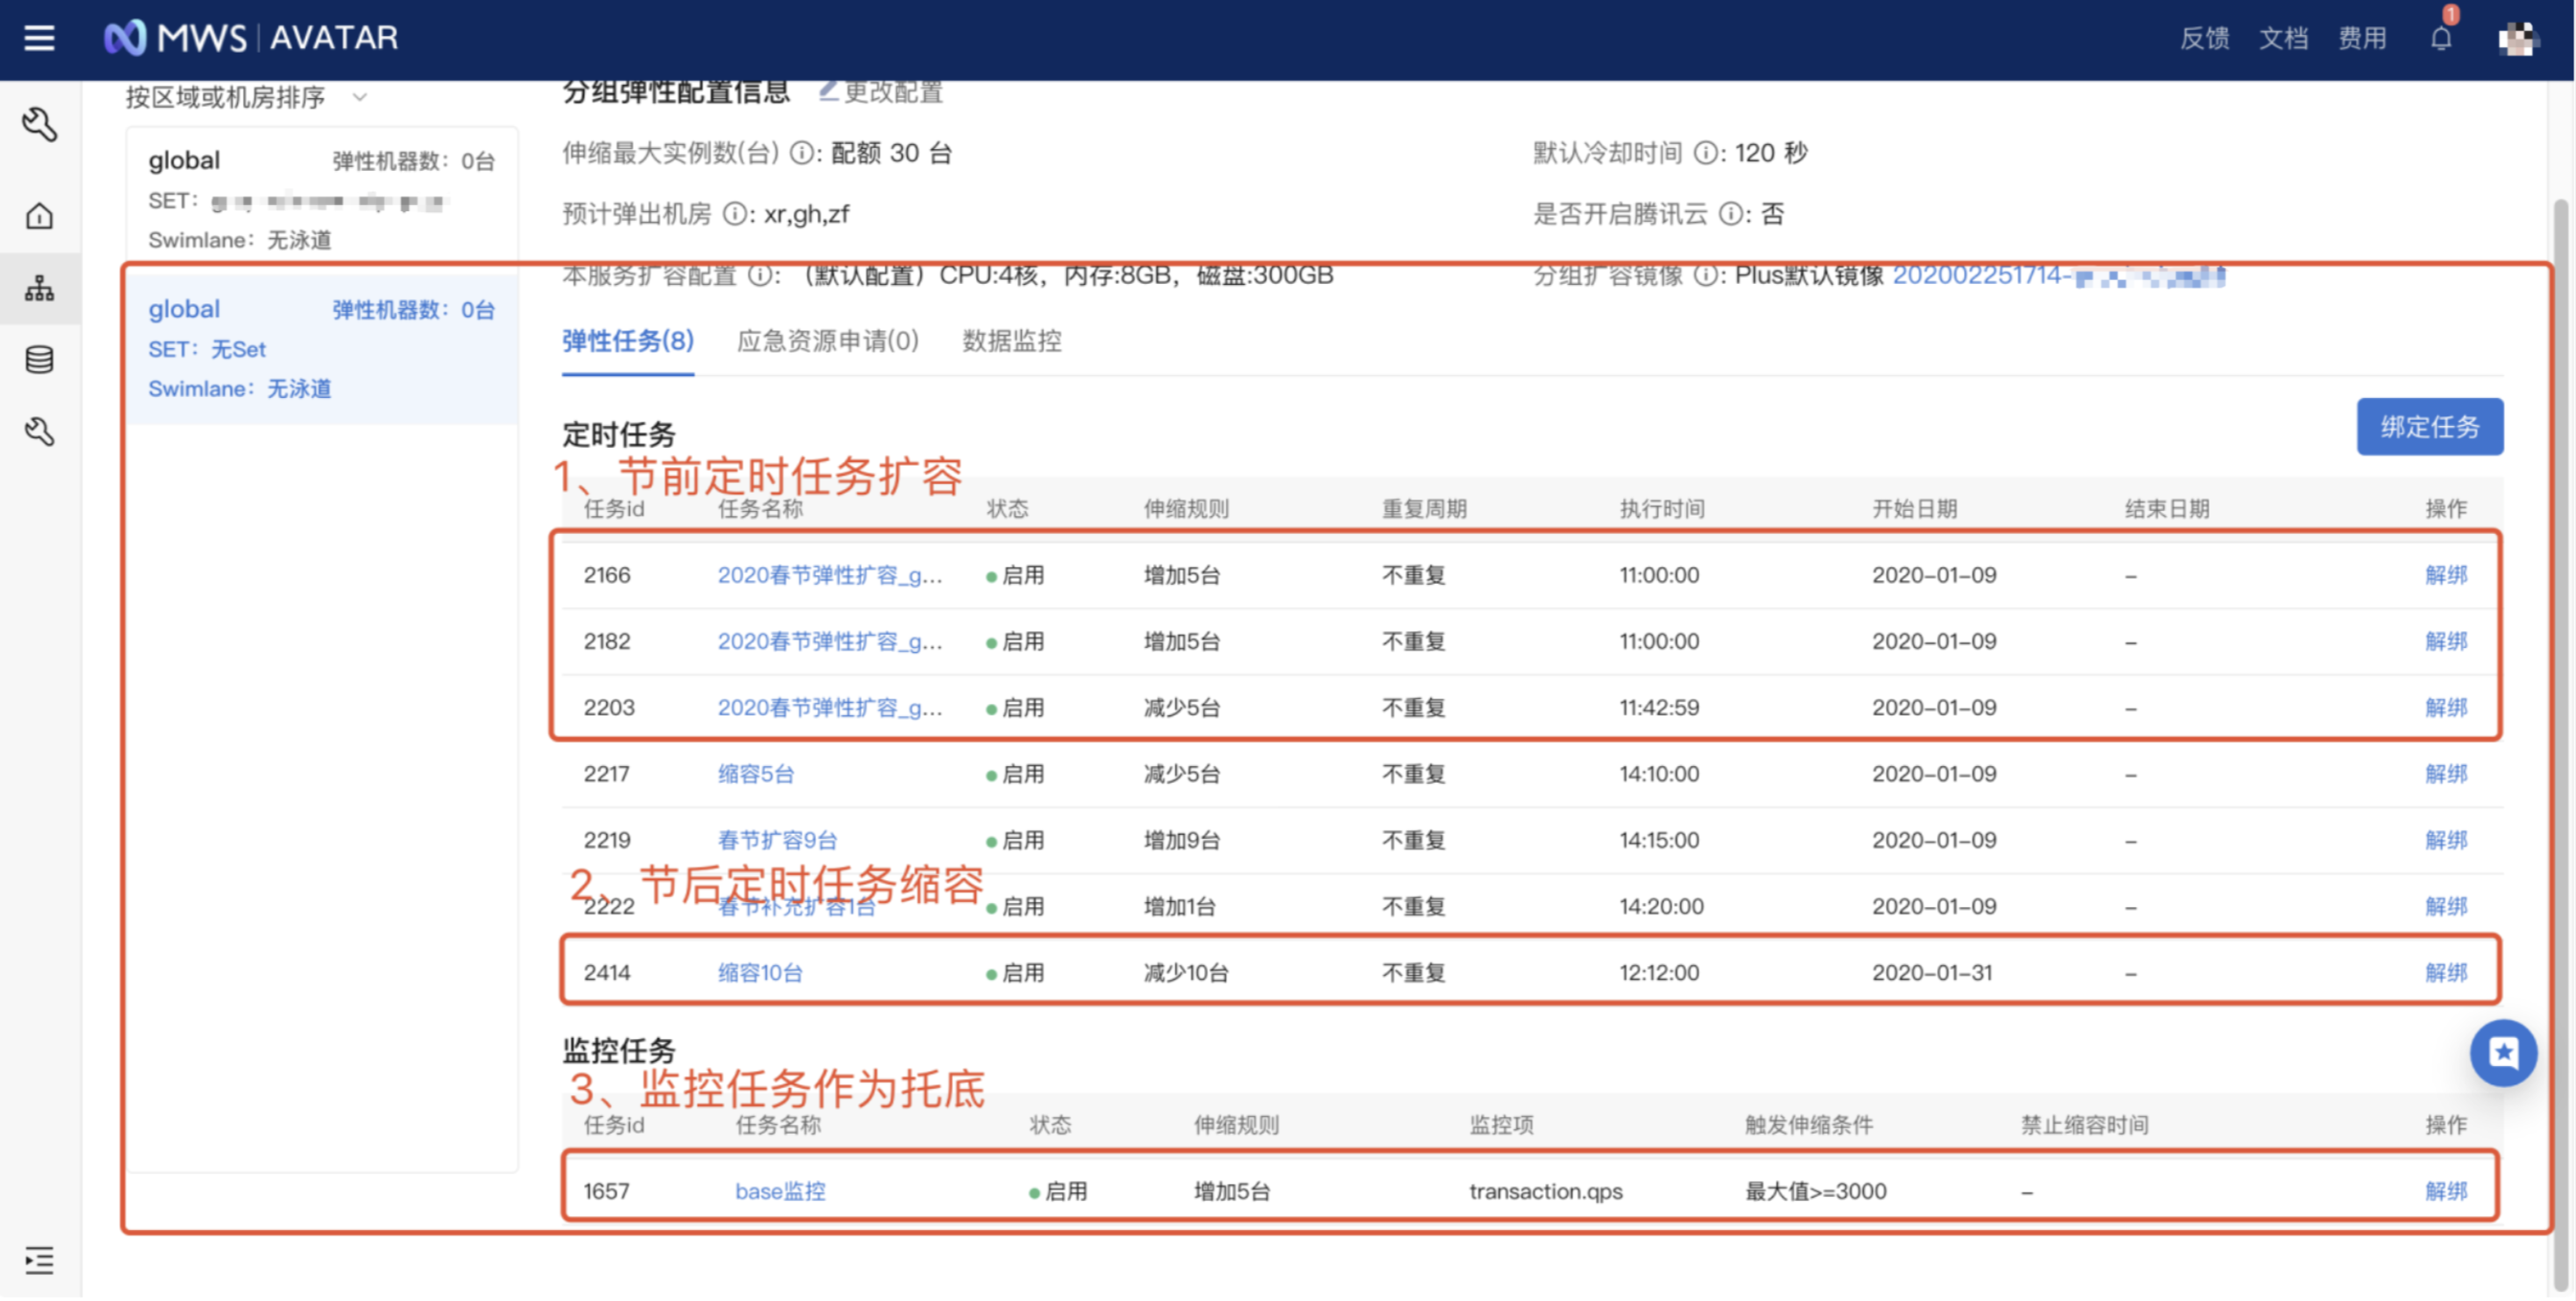Toggle sidebar collapse icon at bottom
The width and height of the screenshot is (2576, 1301).
tap(39, 1261)
